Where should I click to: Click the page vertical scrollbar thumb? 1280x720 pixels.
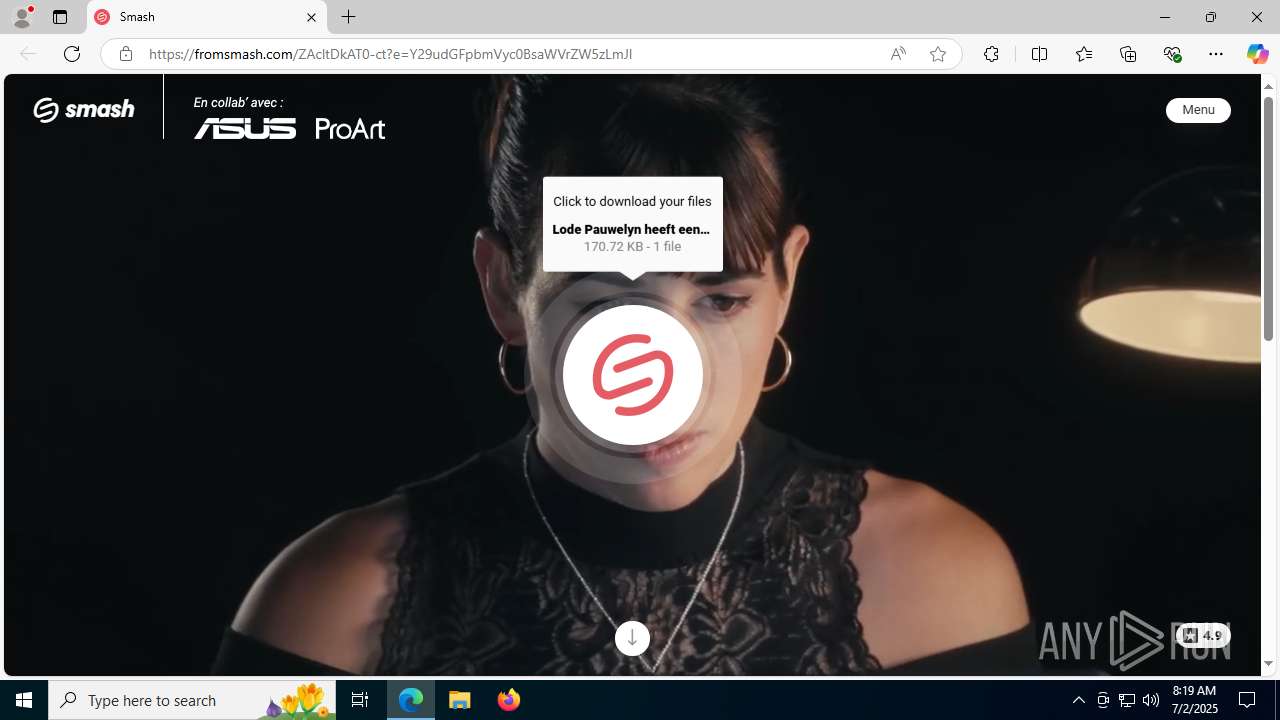[x=1268, y=218]
